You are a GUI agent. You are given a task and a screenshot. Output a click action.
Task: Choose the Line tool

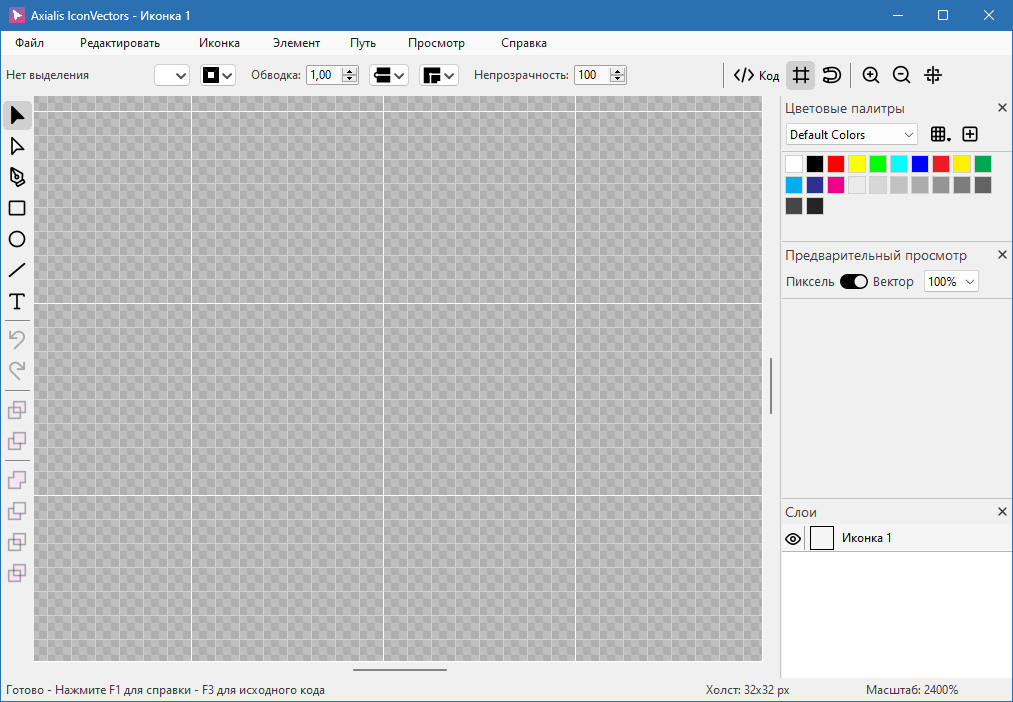pos(16,270)
